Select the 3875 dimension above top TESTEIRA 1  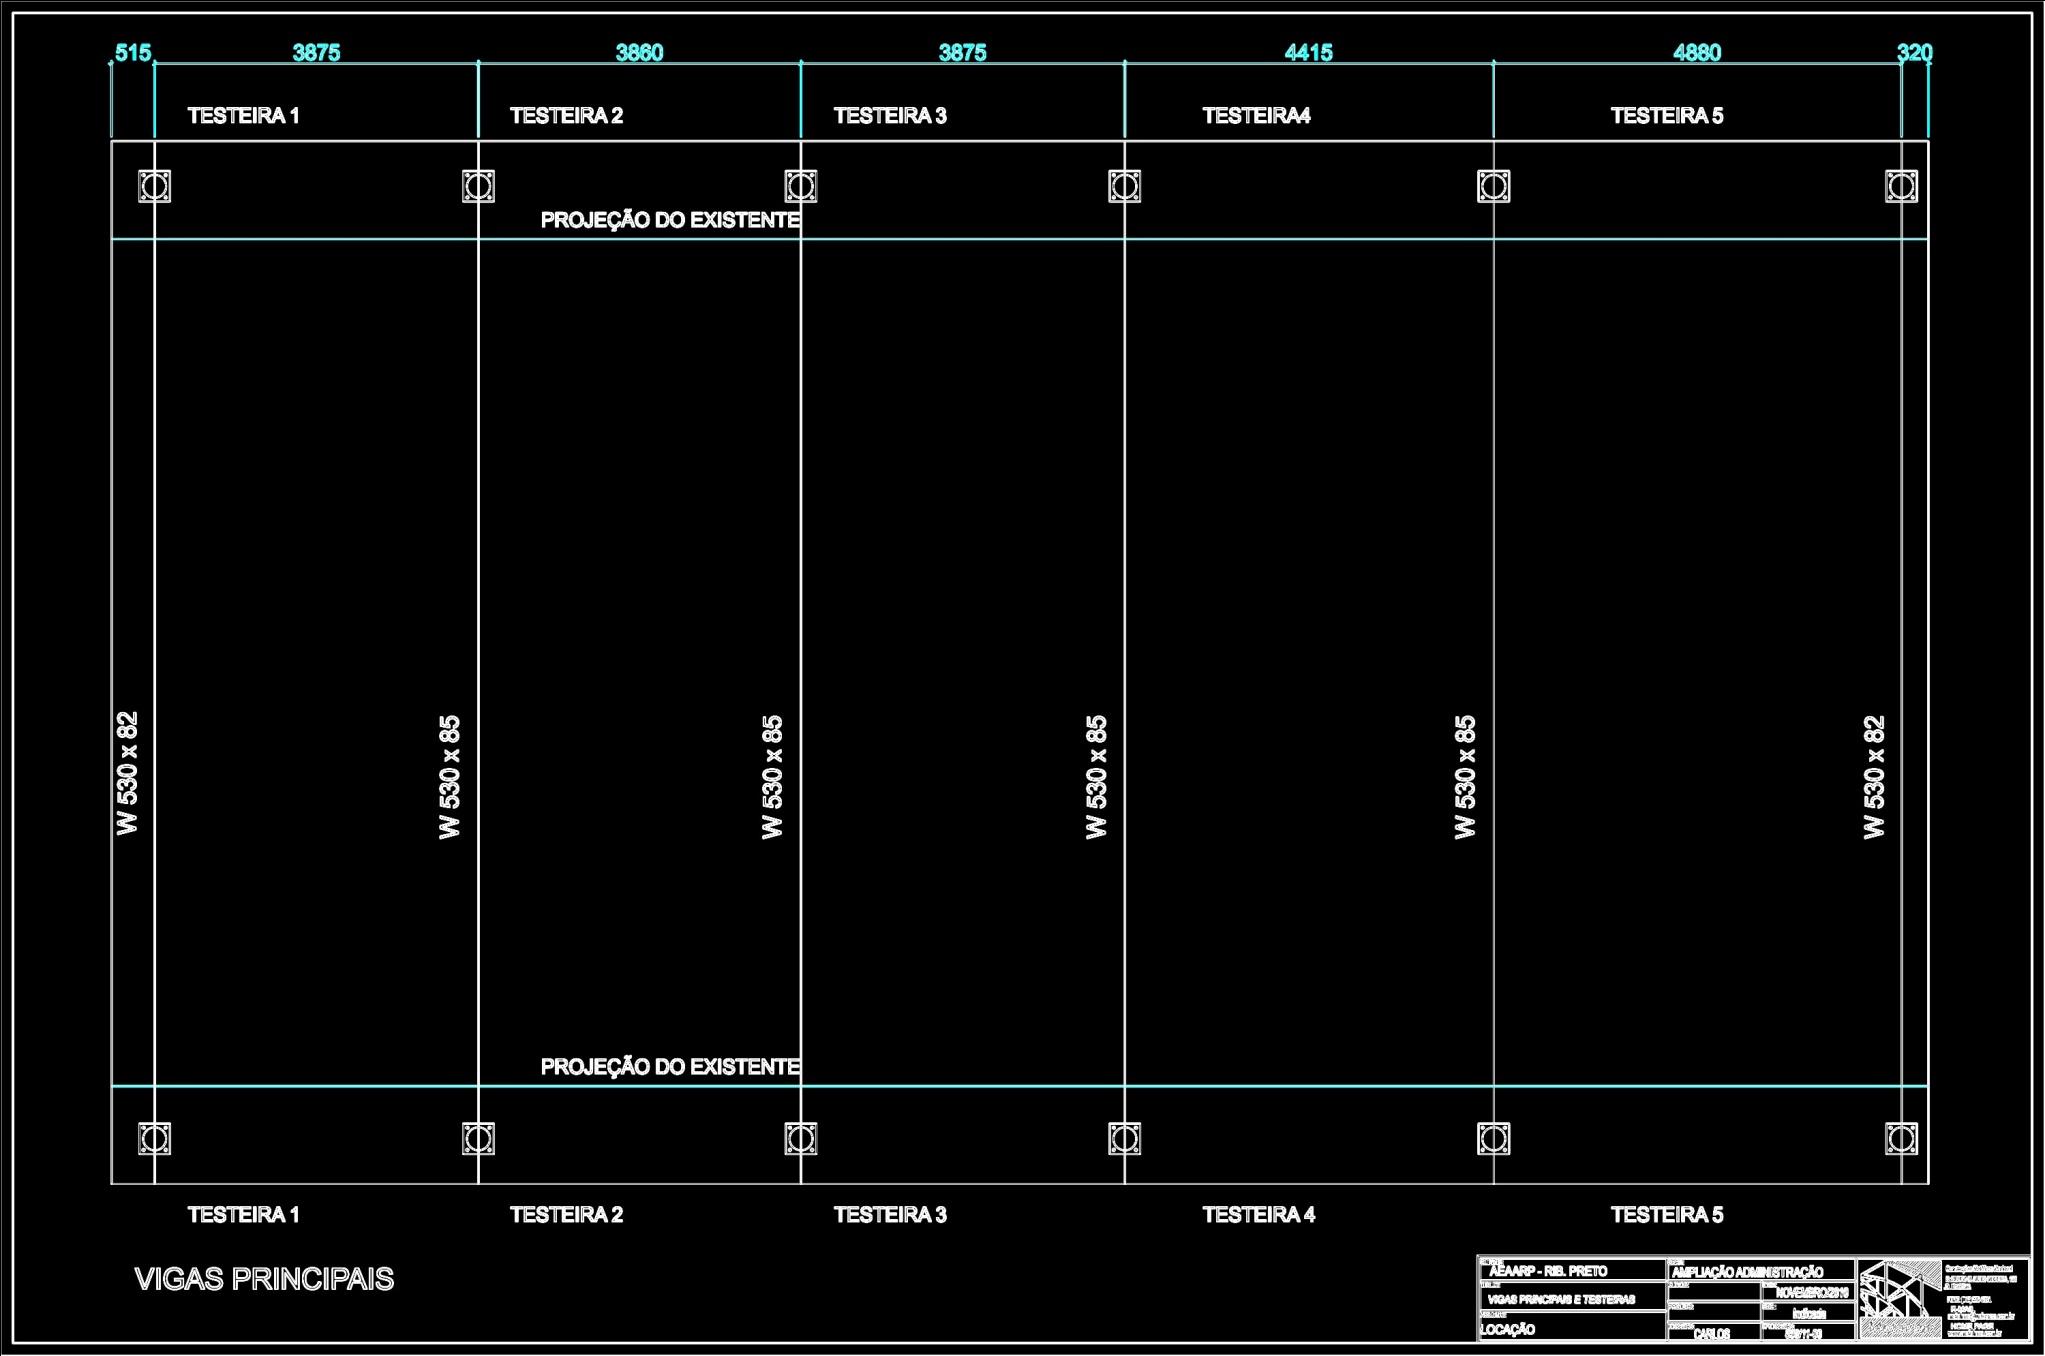pos(316,52)
